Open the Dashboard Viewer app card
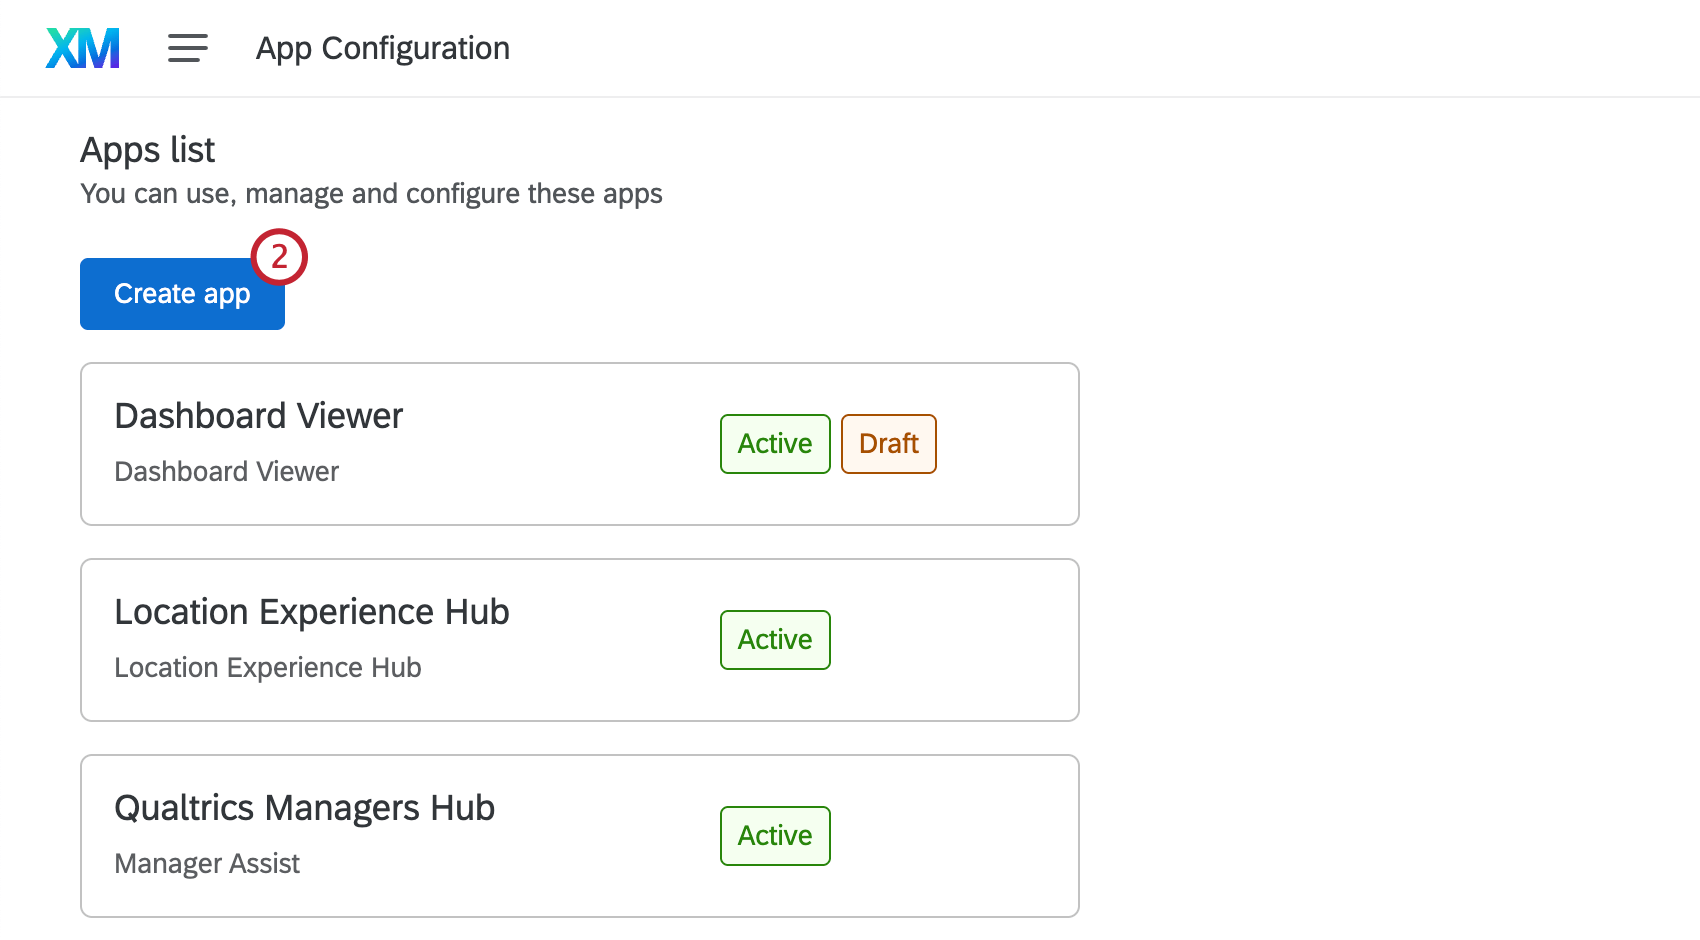The width and height of the screenshot is (1700, 940). click(x=579, y=443)
